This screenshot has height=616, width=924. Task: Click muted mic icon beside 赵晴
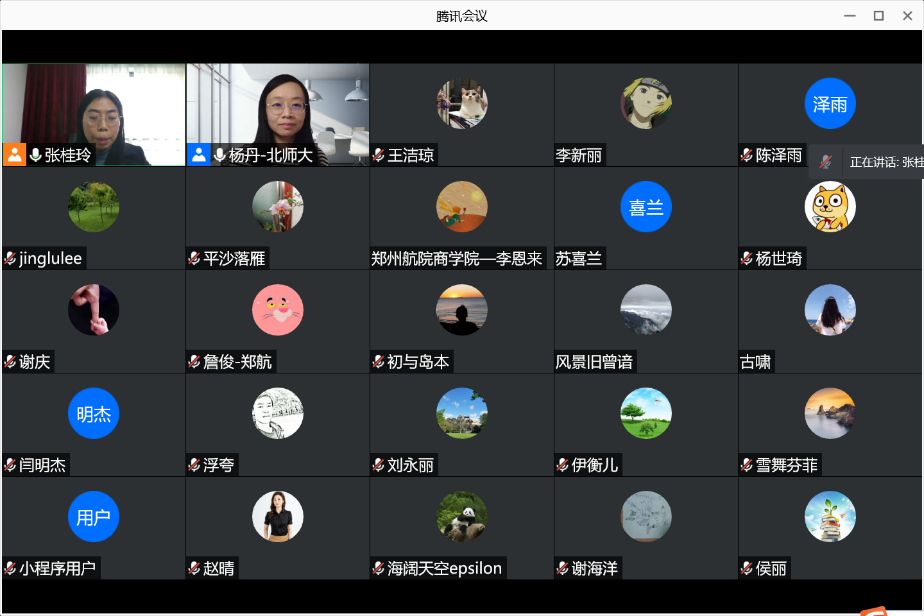pyautogui.click(x=194, y=568)
